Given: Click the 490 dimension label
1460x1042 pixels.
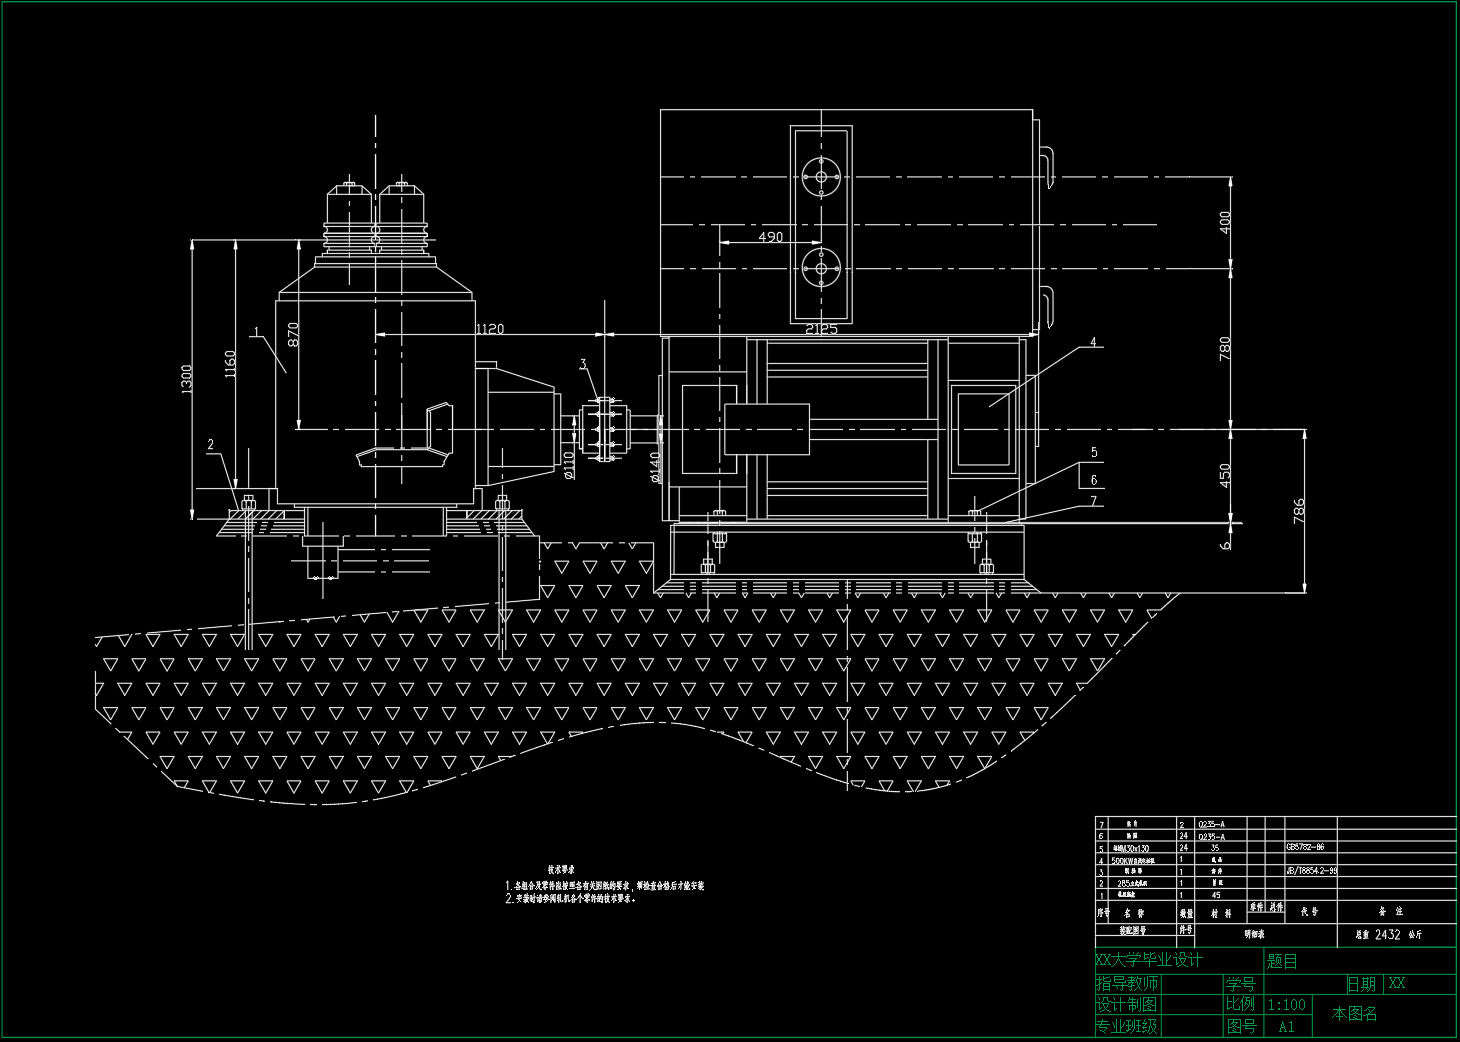Looking at the screenshot, I should pos(770,237).
